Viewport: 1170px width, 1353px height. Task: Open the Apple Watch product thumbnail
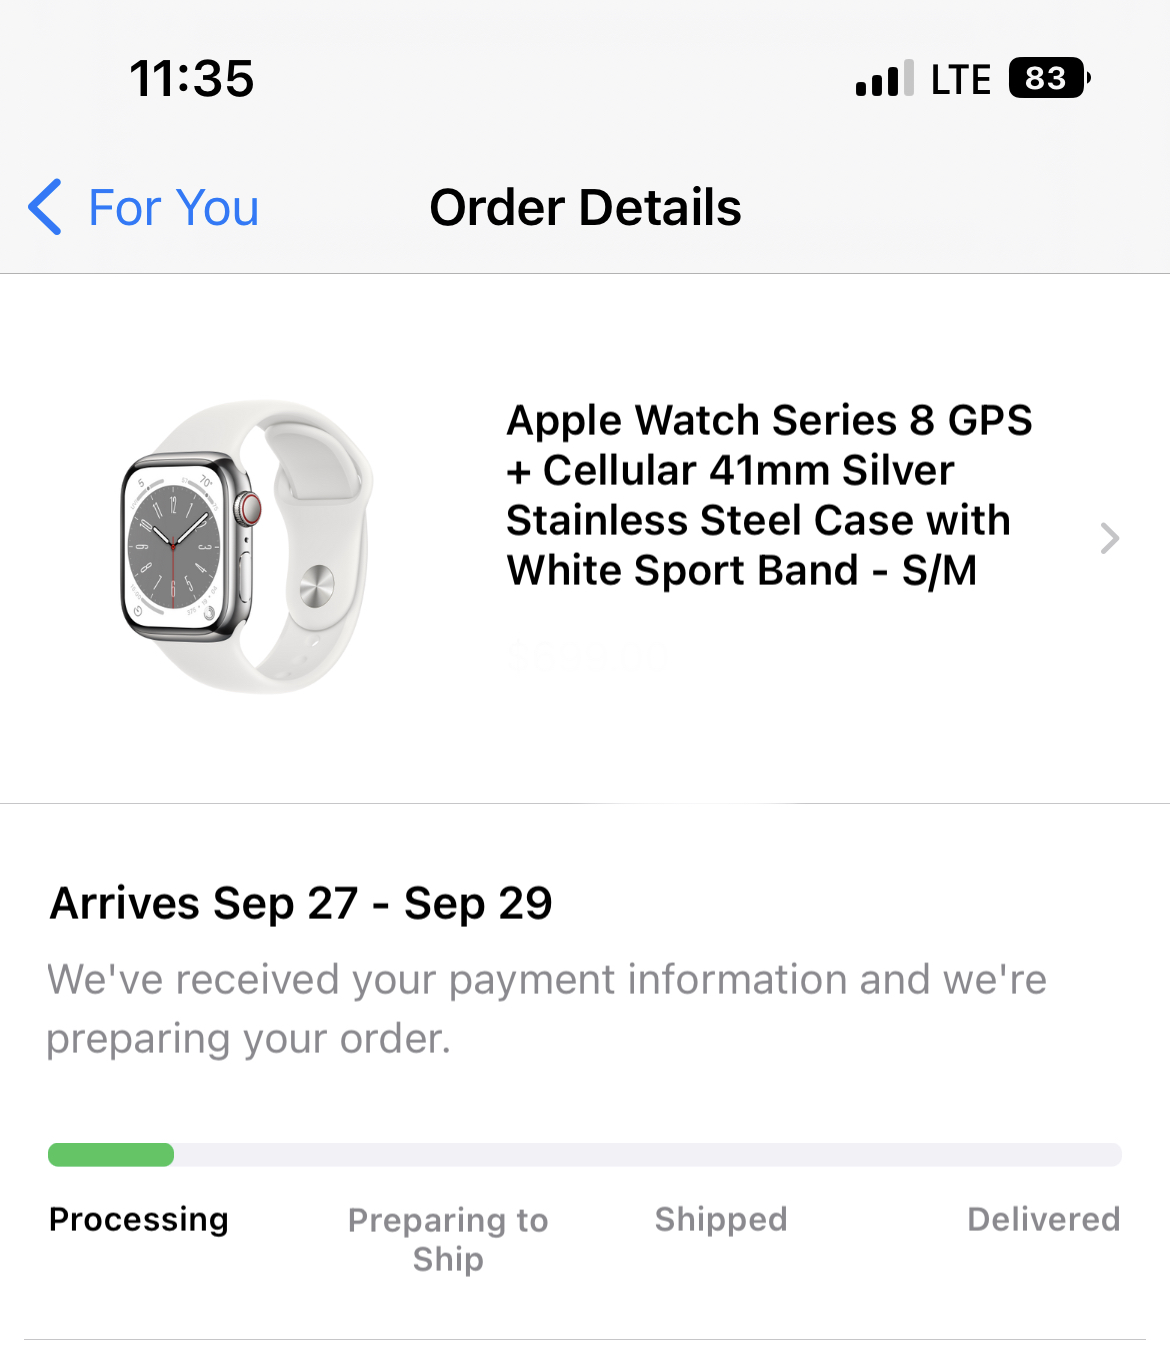pyautogui.click(x=247, y=546)
